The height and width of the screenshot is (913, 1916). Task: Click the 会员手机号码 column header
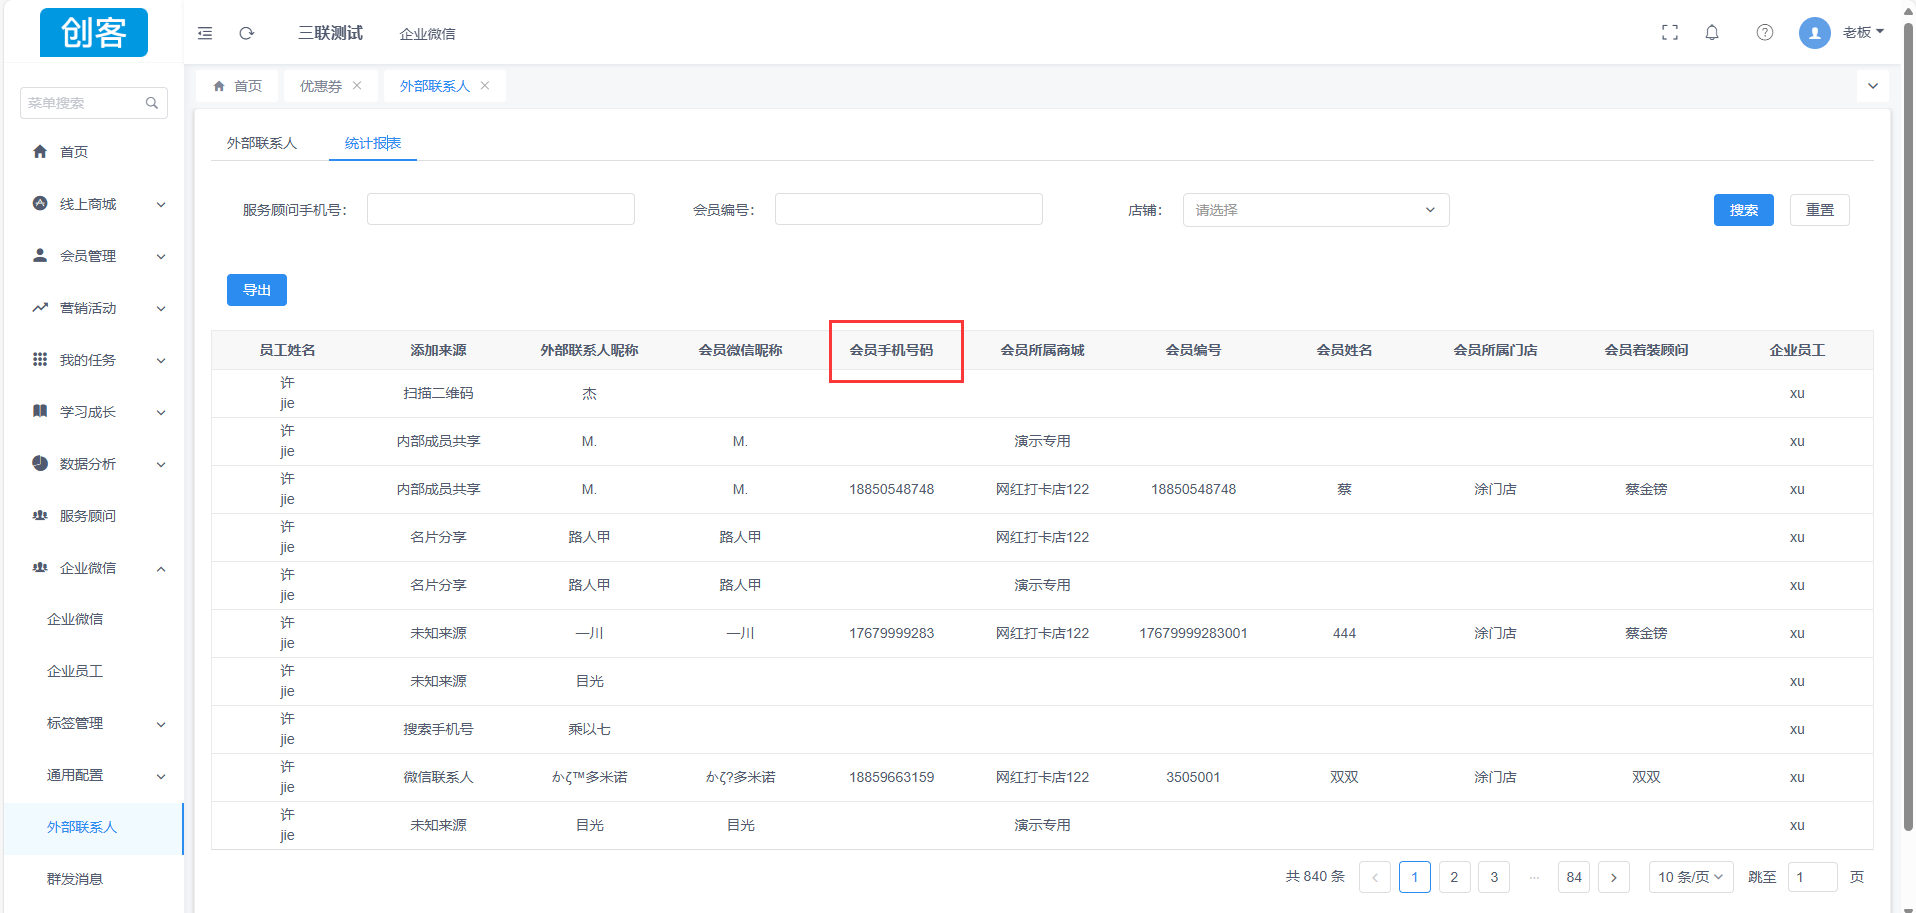click(892, 350)
